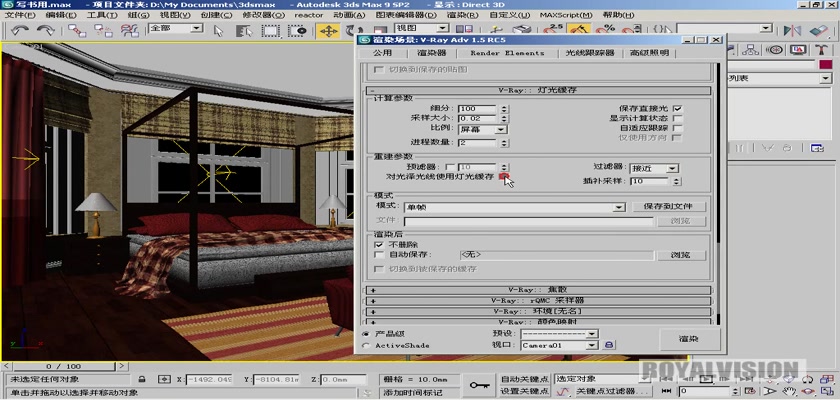Click the 保存到文件 button
Viewport: 840px width, 400px height.
coord(668,206)
